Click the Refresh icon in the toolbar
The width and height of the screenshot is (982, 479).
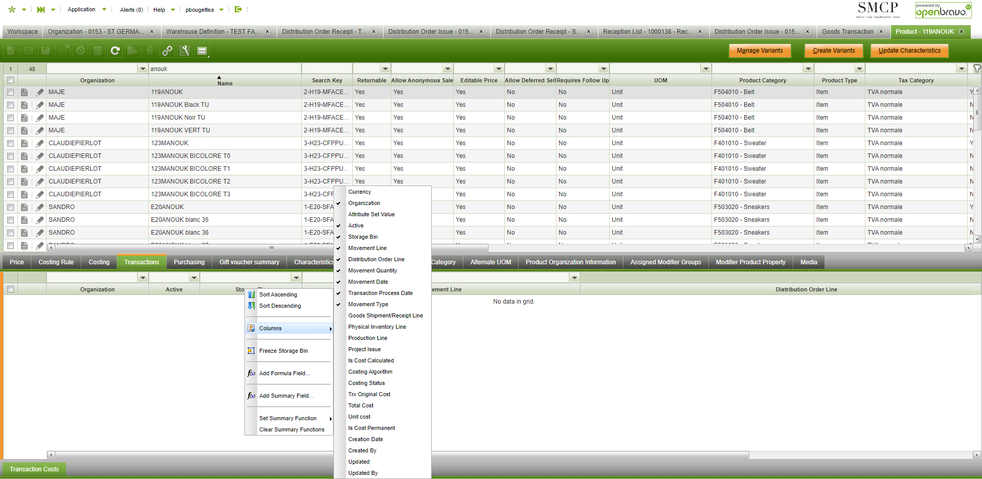click(115, 50)
